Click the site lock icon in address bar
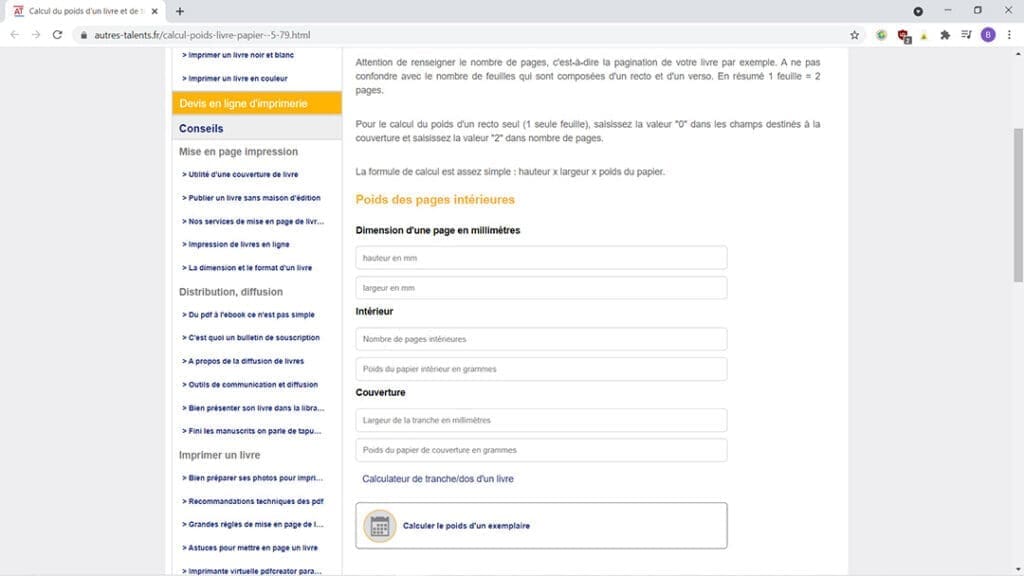Viewport: 1024px width, 576px height. [x=84, y=35]
